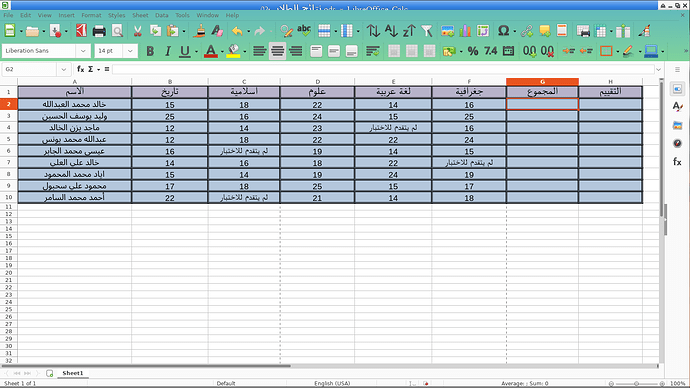
Task: Click the Sort ascending icon
Action: point(391,31)
